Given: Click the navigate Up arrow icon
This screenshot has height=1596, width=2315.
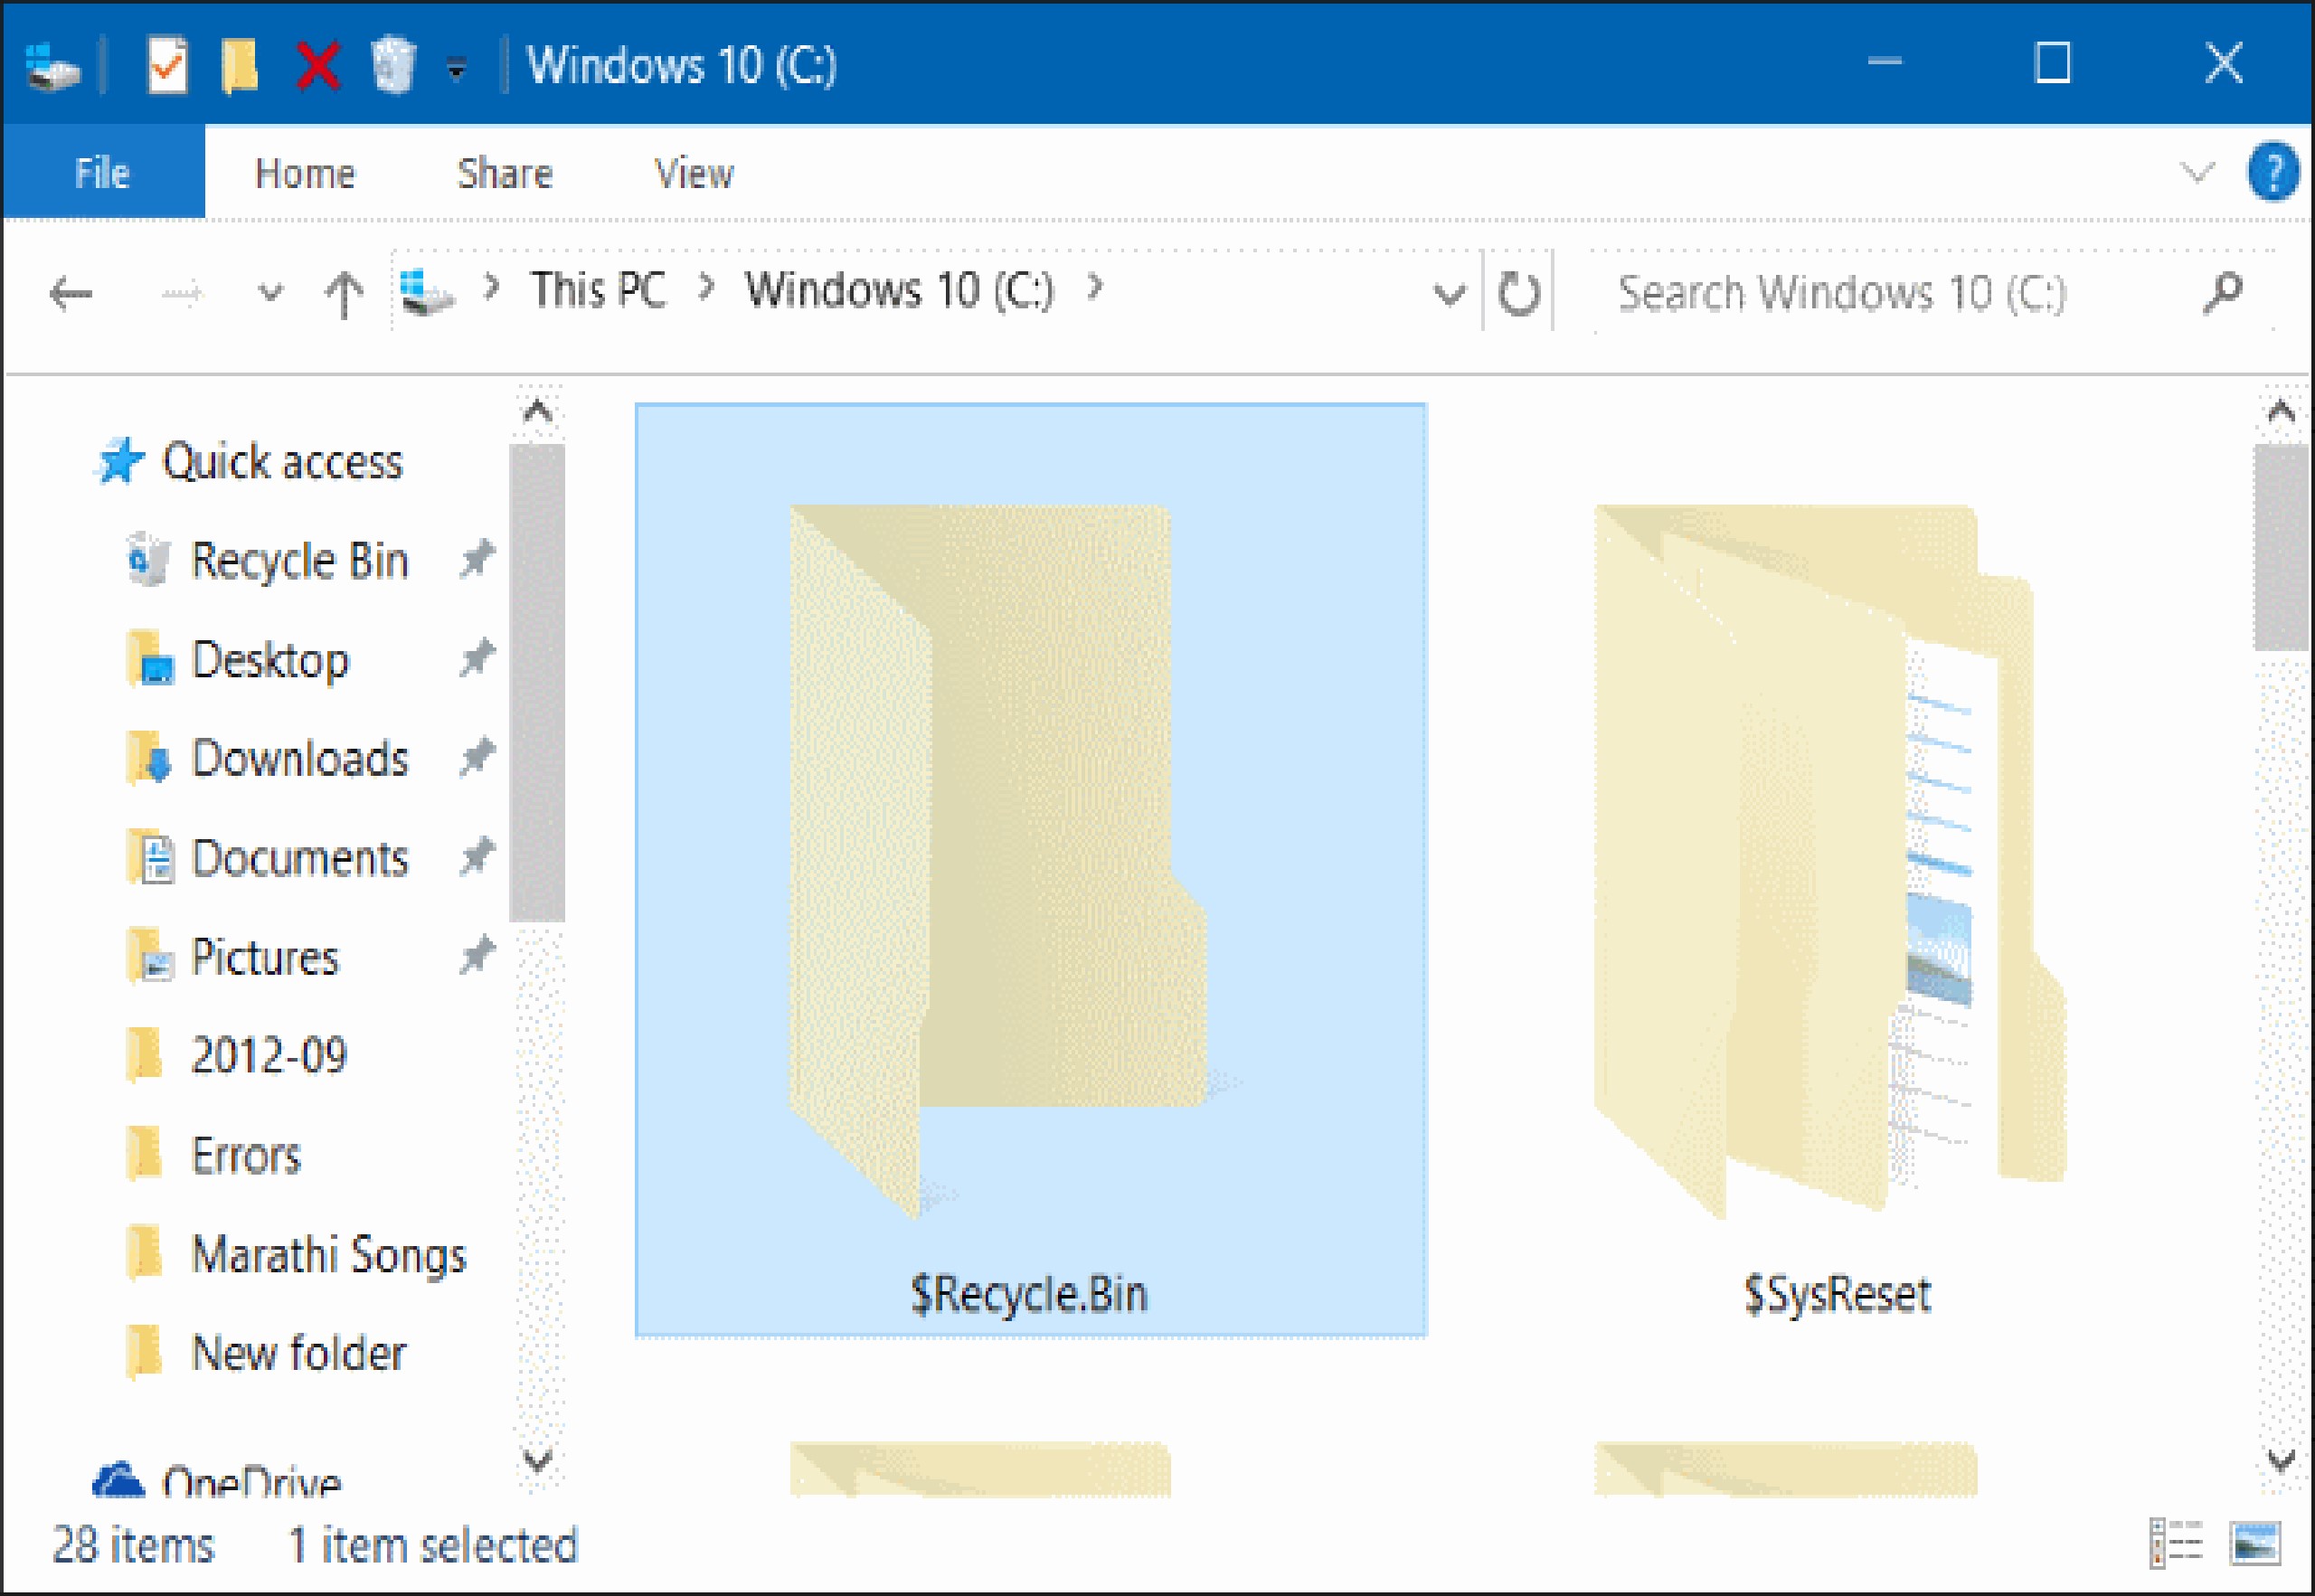Looking at the screenshot, I should [x=345, y=293].
